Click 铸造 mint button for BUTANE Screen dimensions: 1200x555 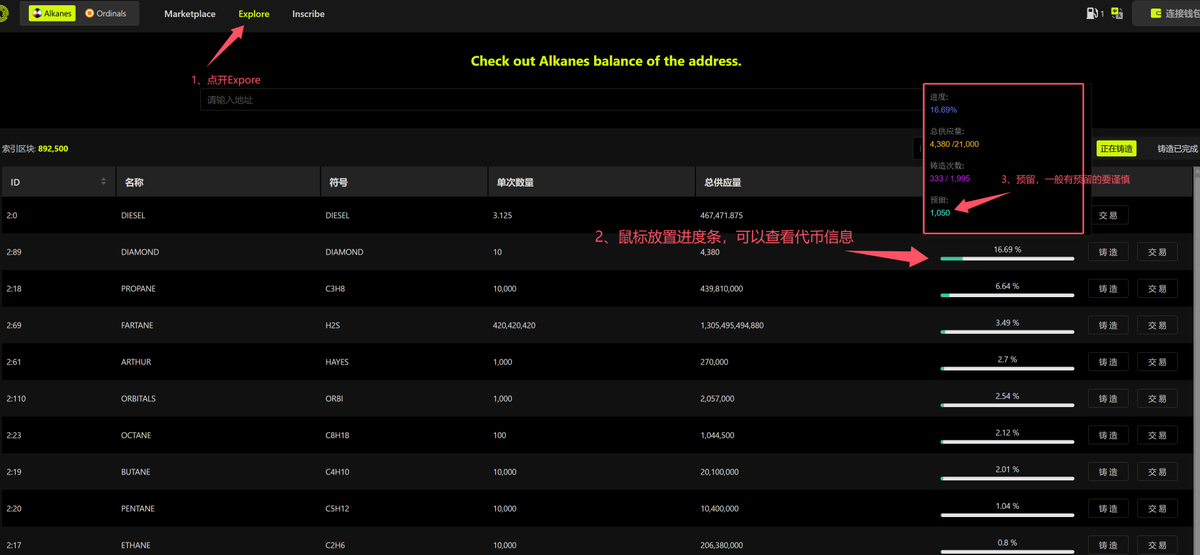coord(1108,472)
